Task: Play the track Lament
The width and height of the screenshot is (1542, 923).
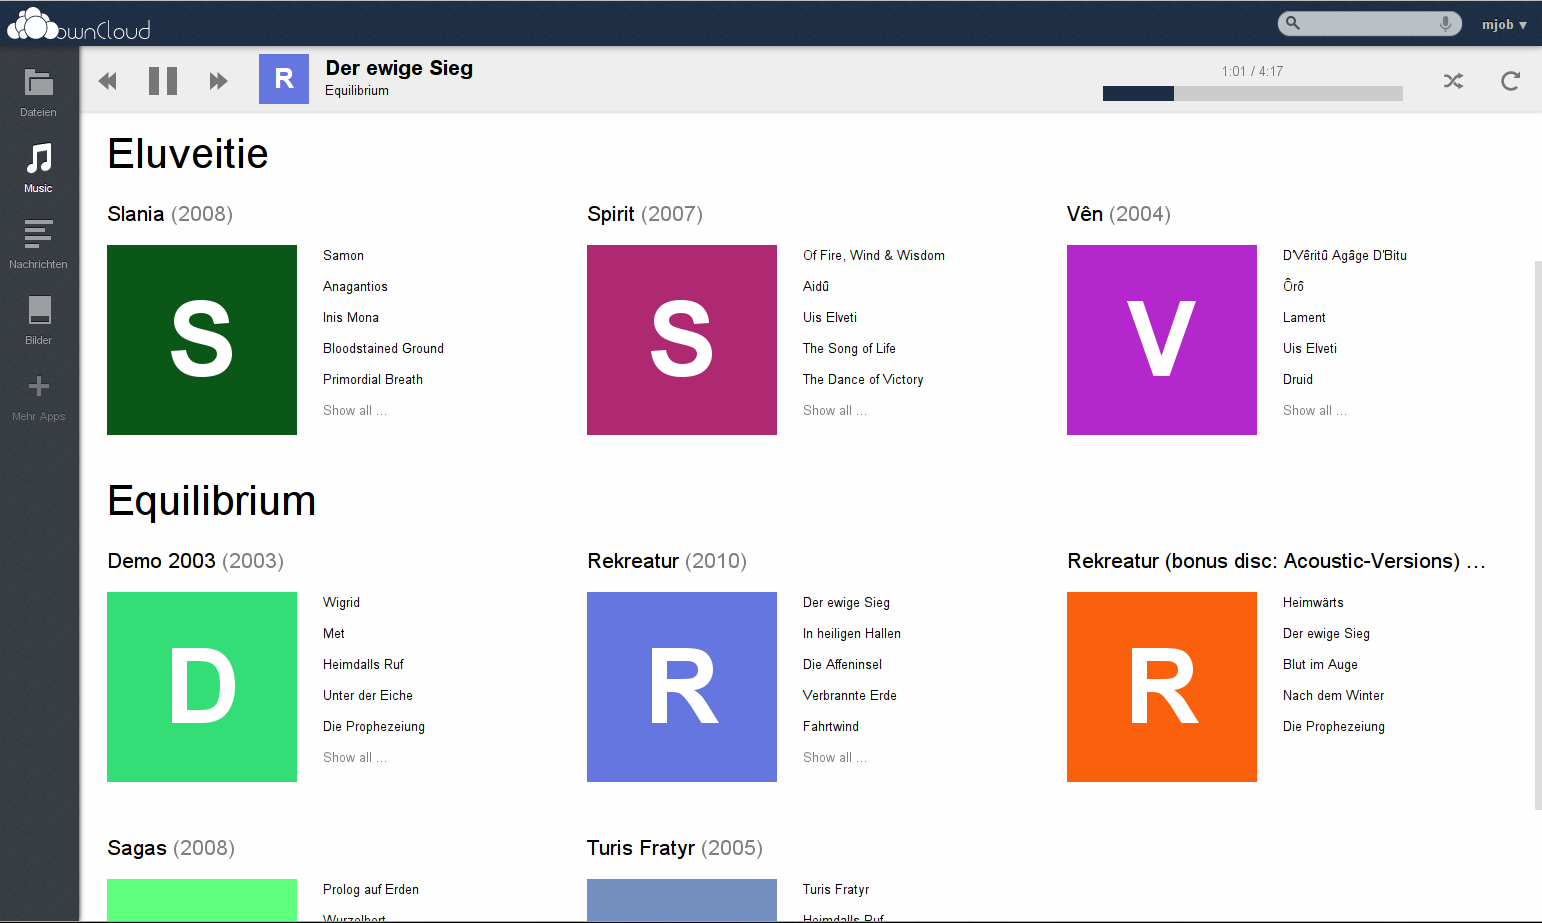Action: 1304,318
